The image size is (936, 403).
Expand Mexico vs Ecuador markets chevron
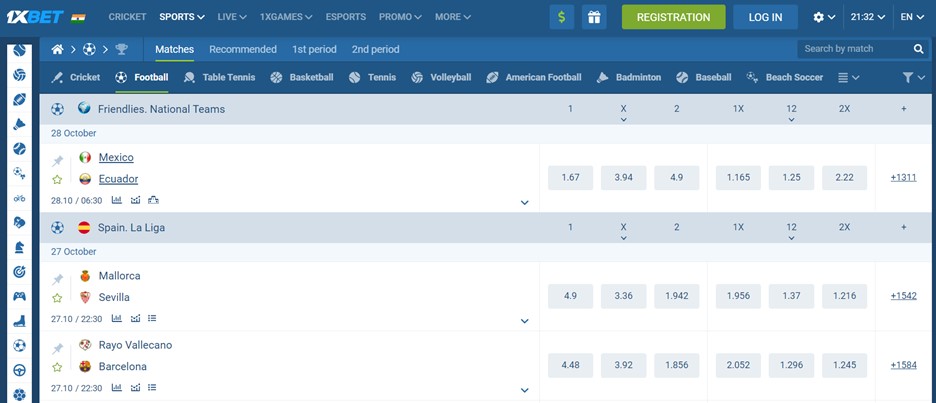point(525,202)
